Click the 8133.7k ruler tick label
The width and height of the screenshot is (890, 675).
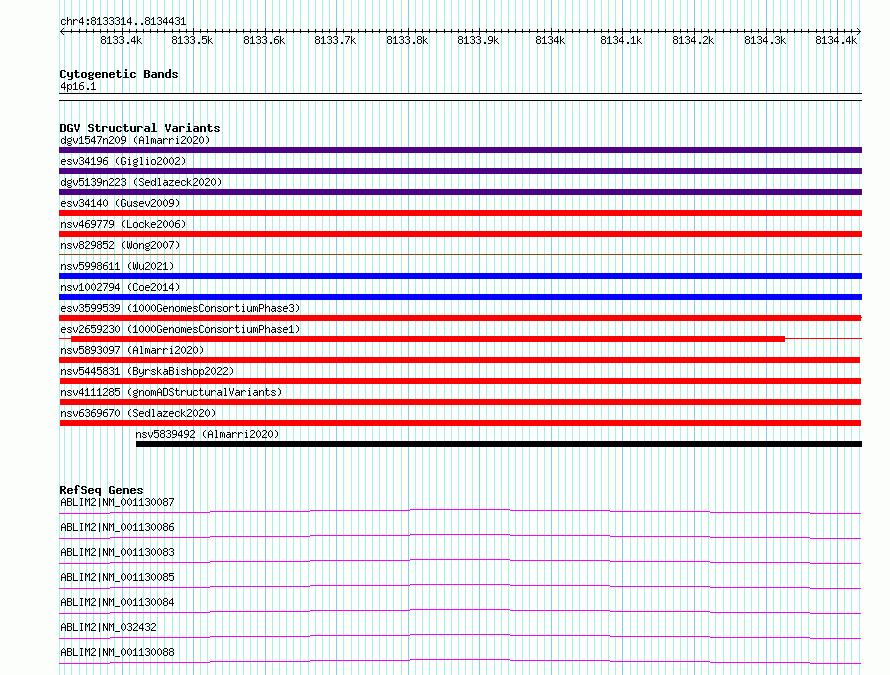coord(335,40)
